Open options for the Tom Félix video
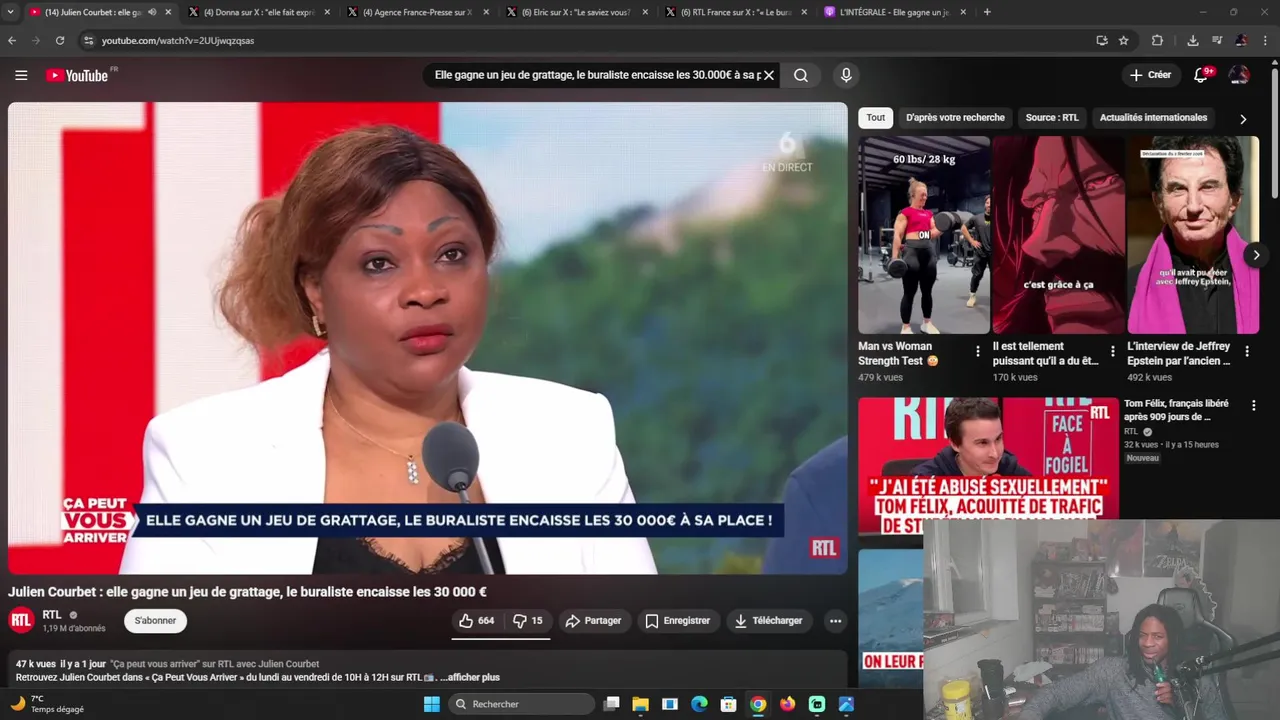The height and width of the screenshot is (720, 1280). coord(1254,406)
